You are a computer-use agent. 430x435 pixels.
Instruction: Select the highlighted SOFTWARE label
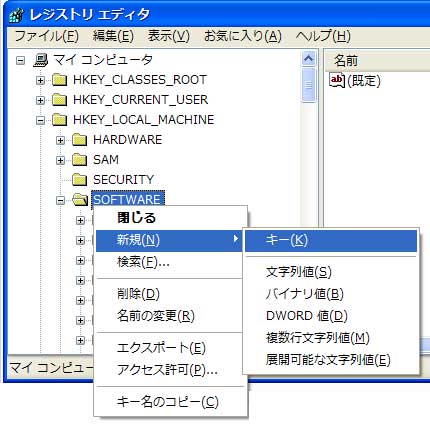tap(128, 200)
